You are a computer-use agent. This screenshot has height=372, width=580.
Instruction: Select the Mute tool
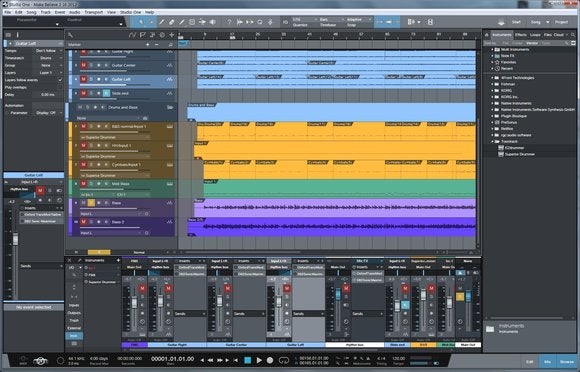192,22
